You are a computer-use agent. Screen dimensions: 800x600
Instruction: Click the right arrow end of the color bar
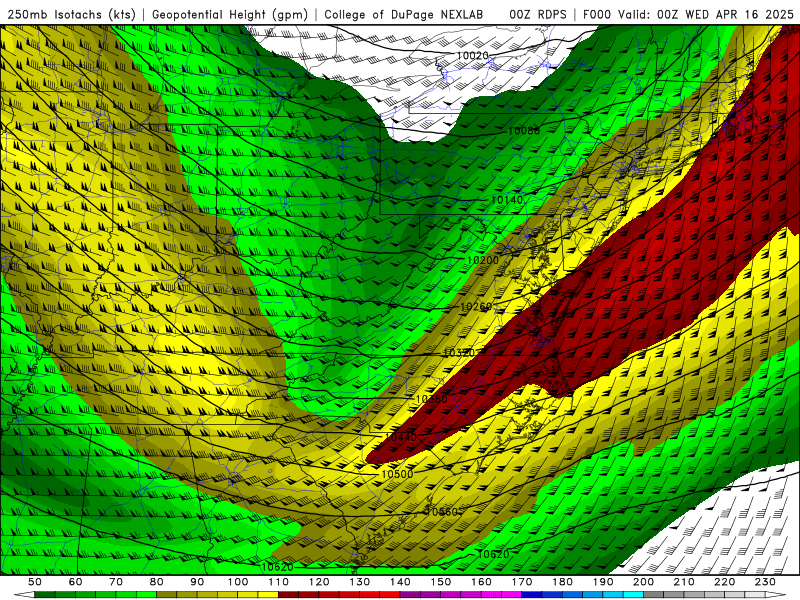(776, 594)
